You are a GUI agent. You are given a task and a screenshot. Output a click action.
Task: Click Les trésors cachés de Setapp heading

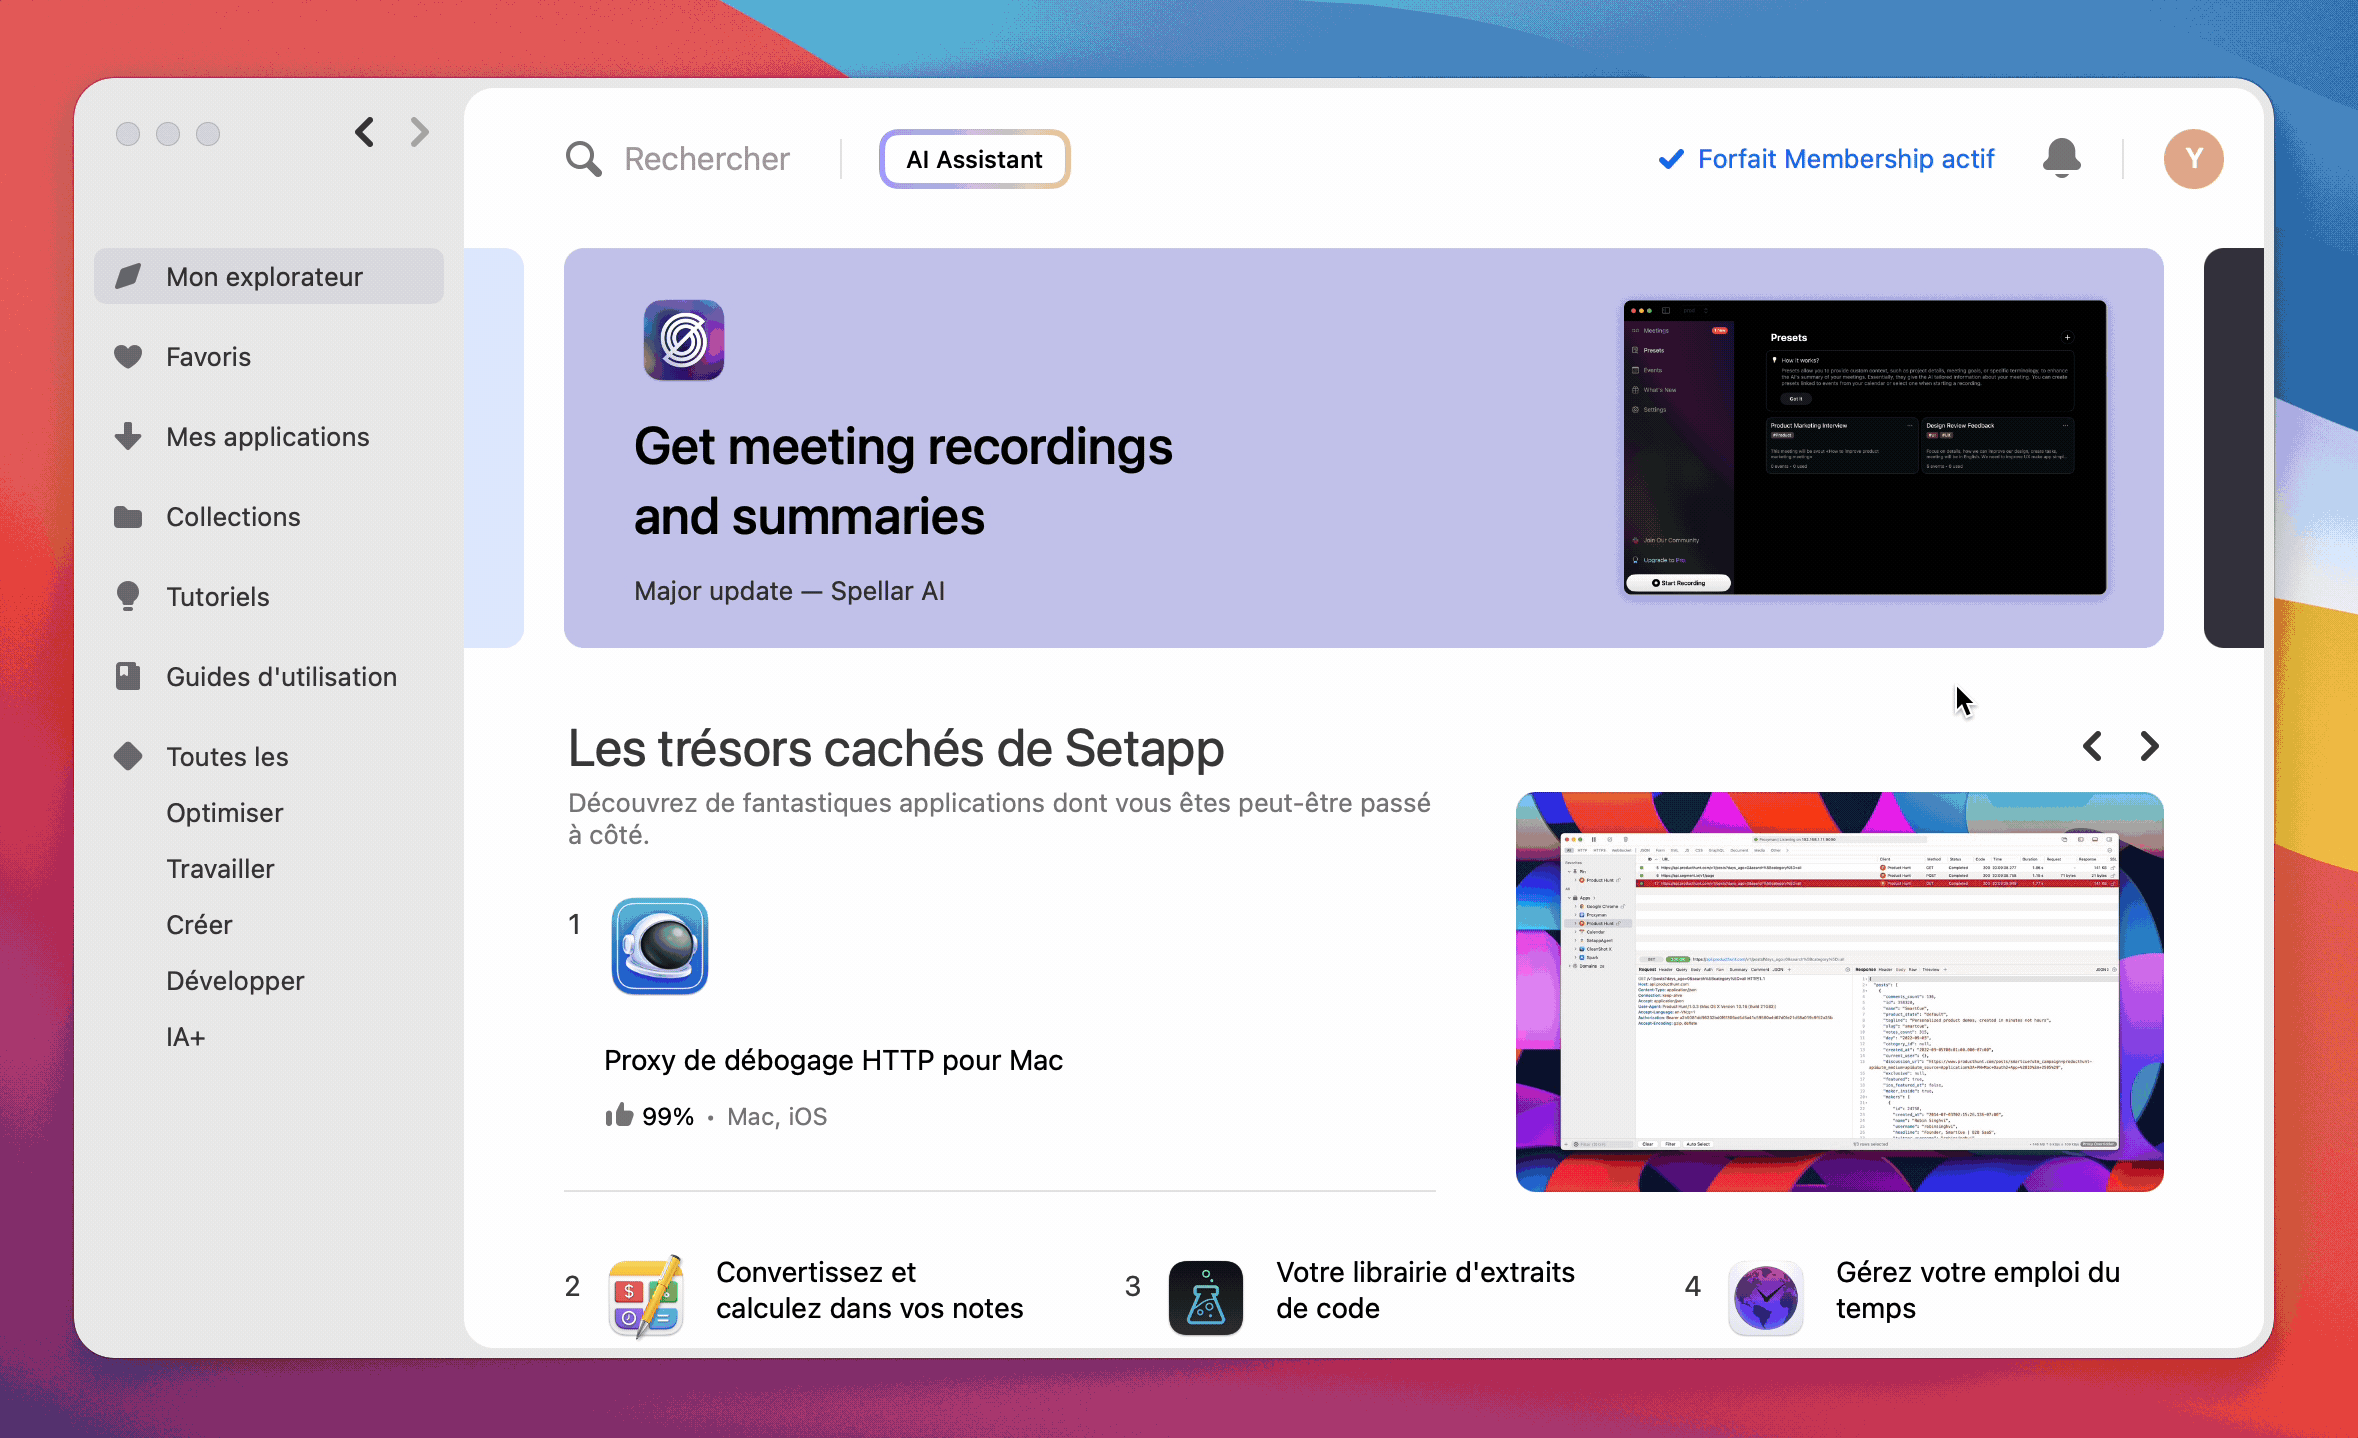click(896, 748)
